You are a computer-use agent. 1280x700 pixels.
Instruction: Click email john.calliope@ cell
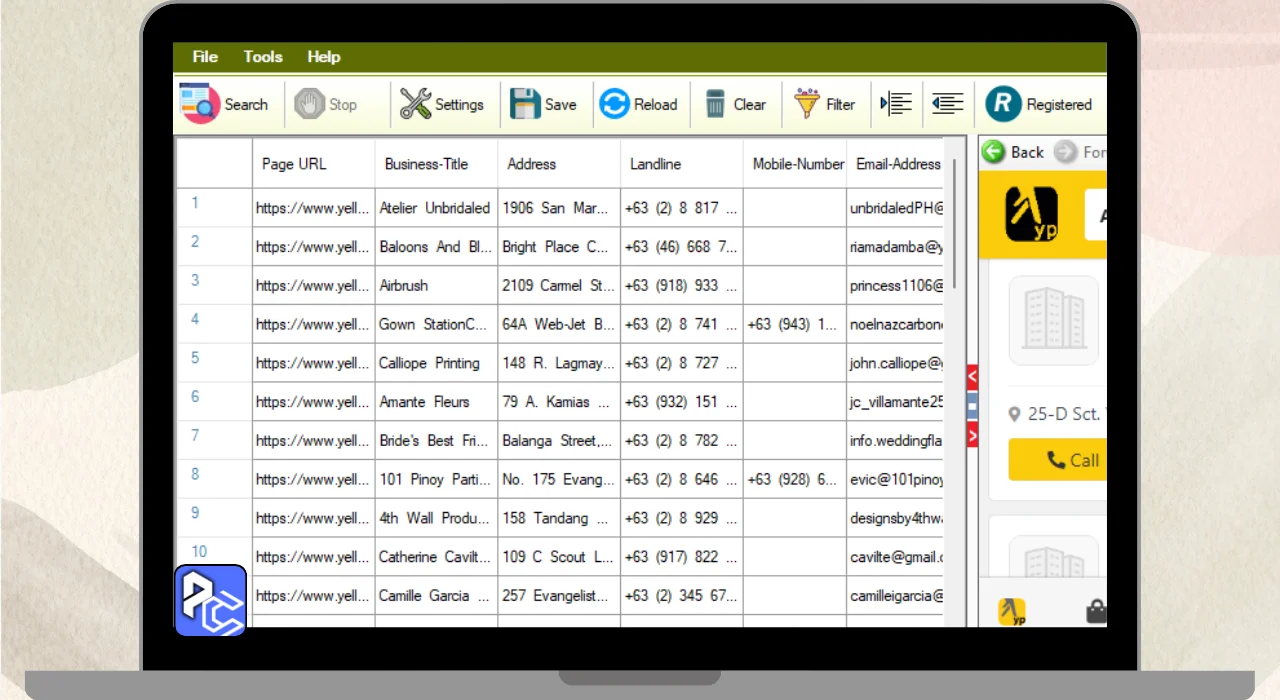click(895, 363)
